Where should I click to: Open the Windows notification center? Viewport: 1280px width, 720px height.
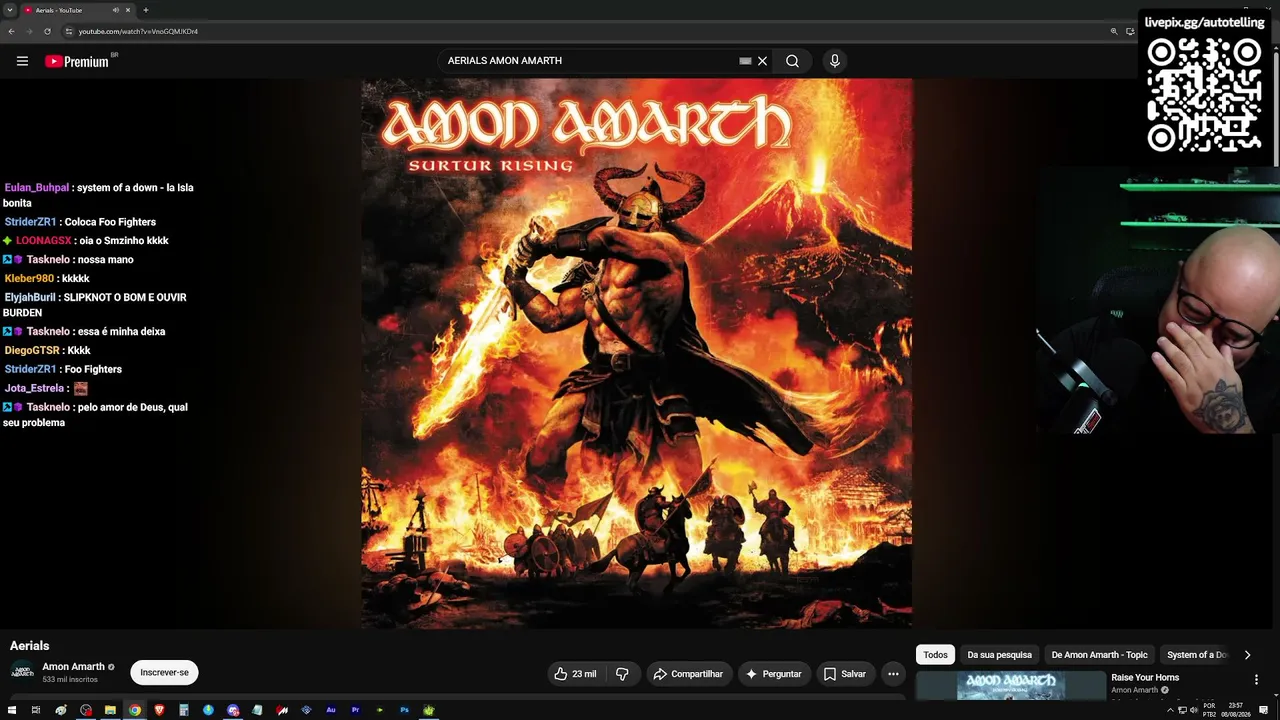[x=1264, y=710]
